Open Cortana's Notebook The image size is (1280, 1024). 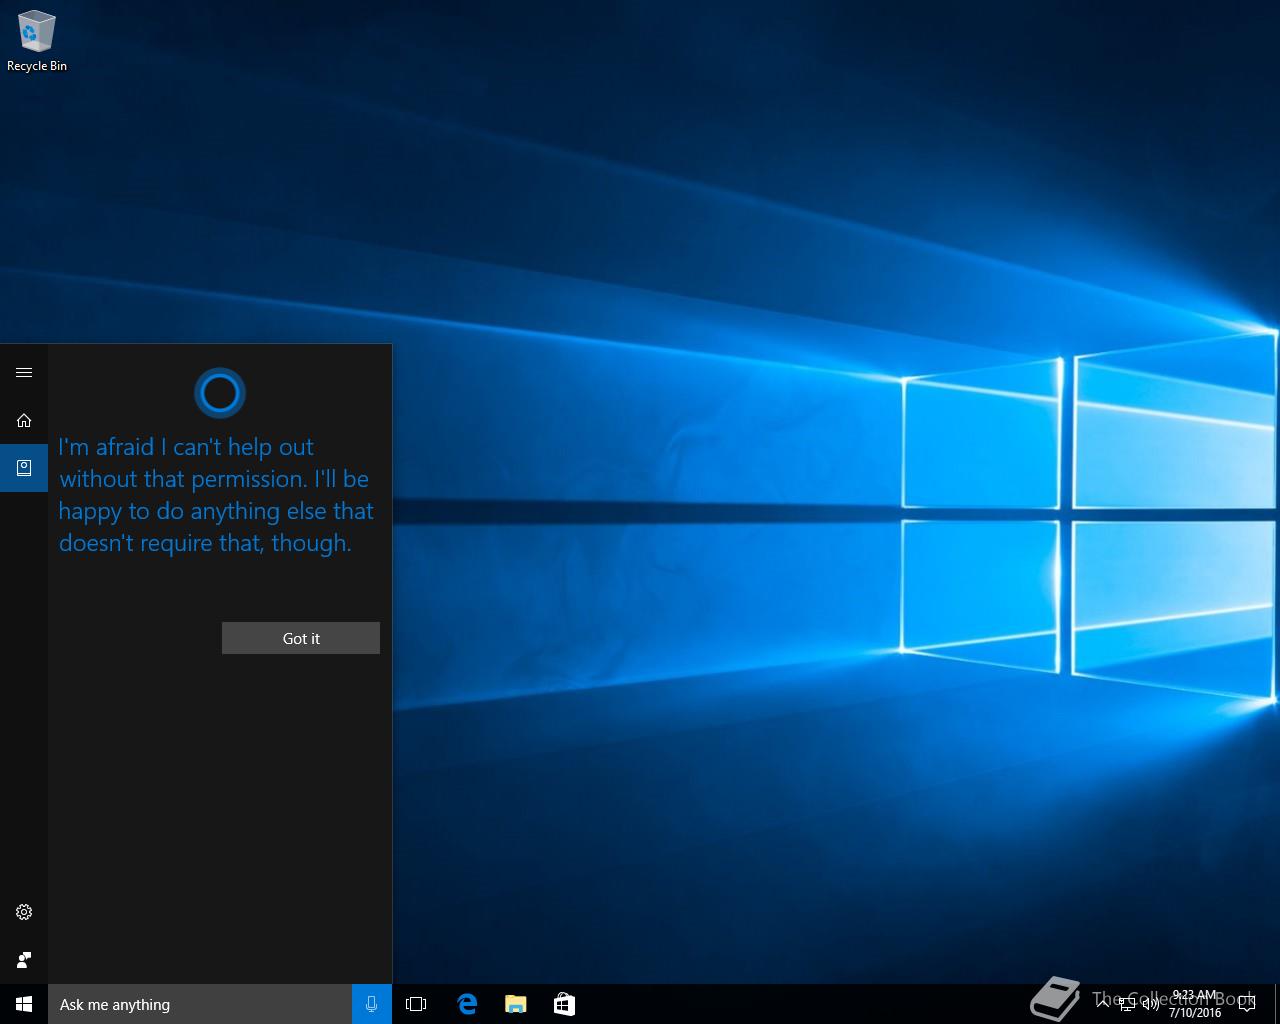coord(24,468)
